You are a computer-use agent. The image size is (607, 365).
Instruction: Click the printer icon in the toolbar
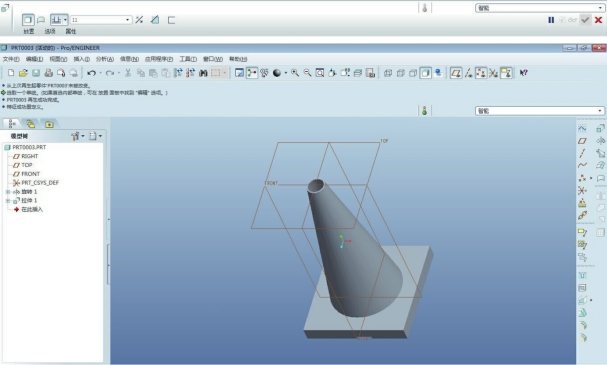pyautogui.click(x=48, y=73)
